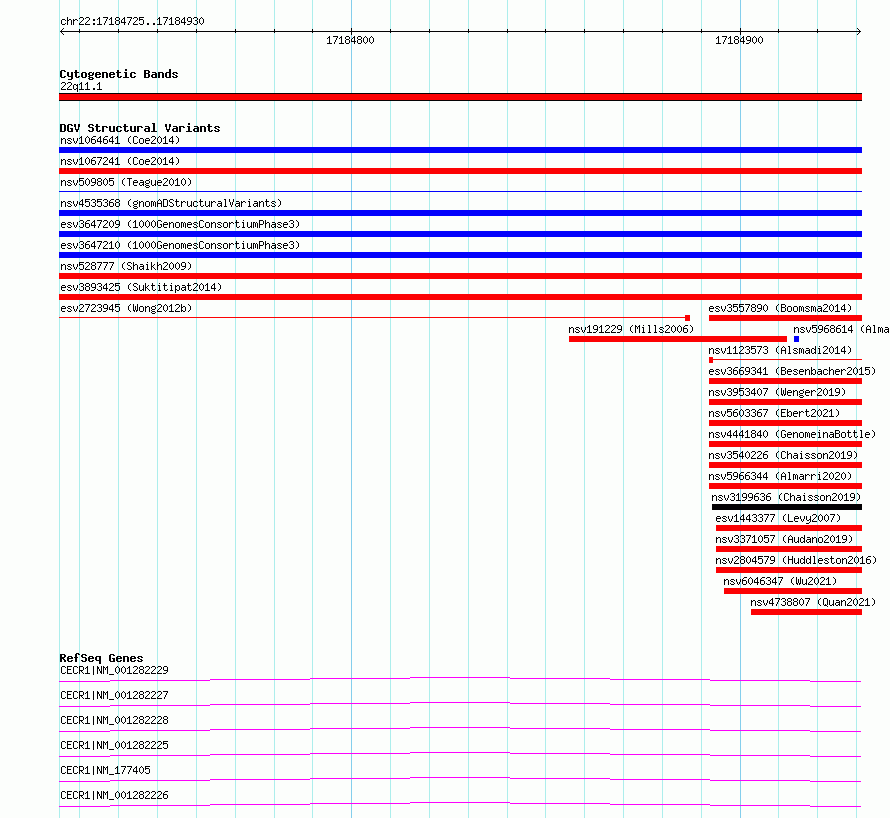Click the nsv509805 (Teague2010) label

pyautogui.click(x=126, y=182)
